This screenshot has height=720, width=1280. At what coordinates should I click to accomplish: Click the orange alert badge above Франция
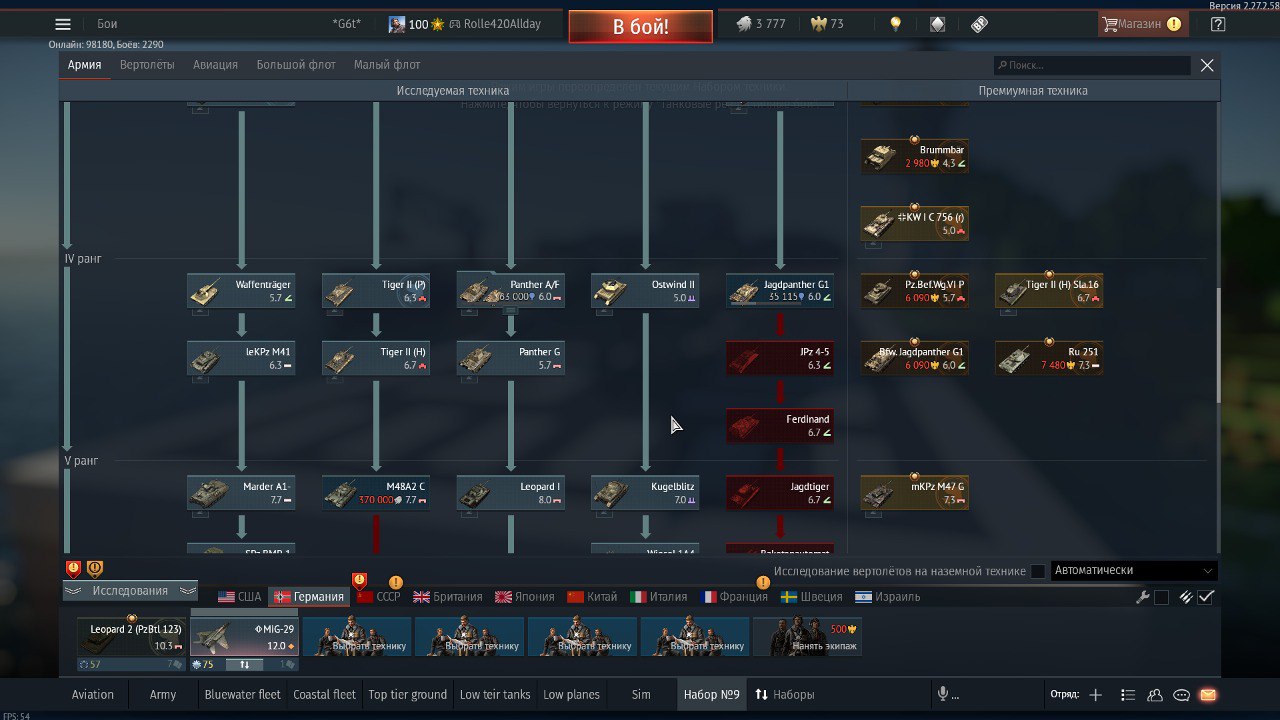[763, 582]
